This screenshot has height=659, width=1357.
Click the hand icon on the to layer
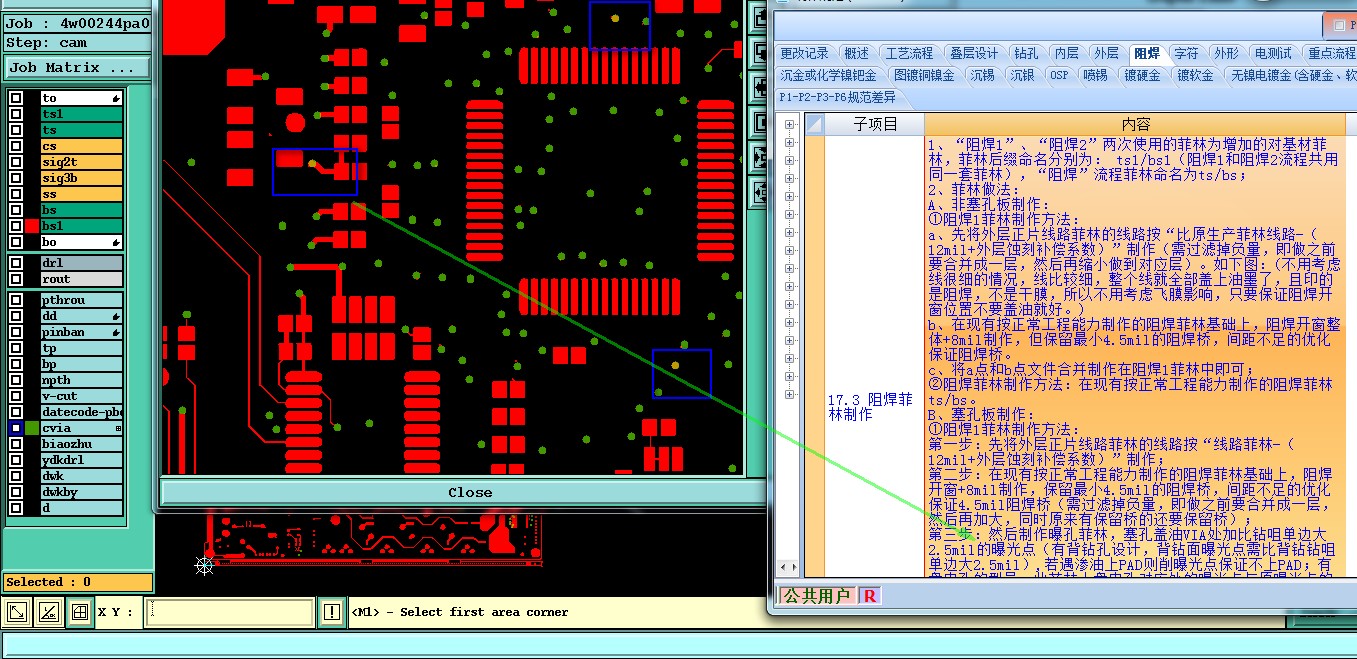coord(117,99)
